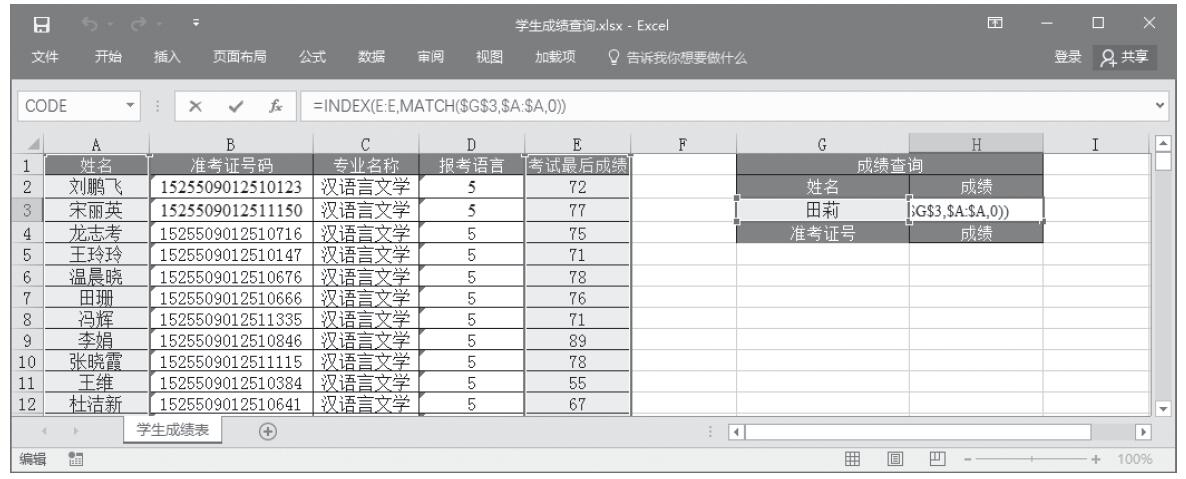1186x479 pixels.
Task: Click the 登录 sign-in link
Action: [1070, 56]
